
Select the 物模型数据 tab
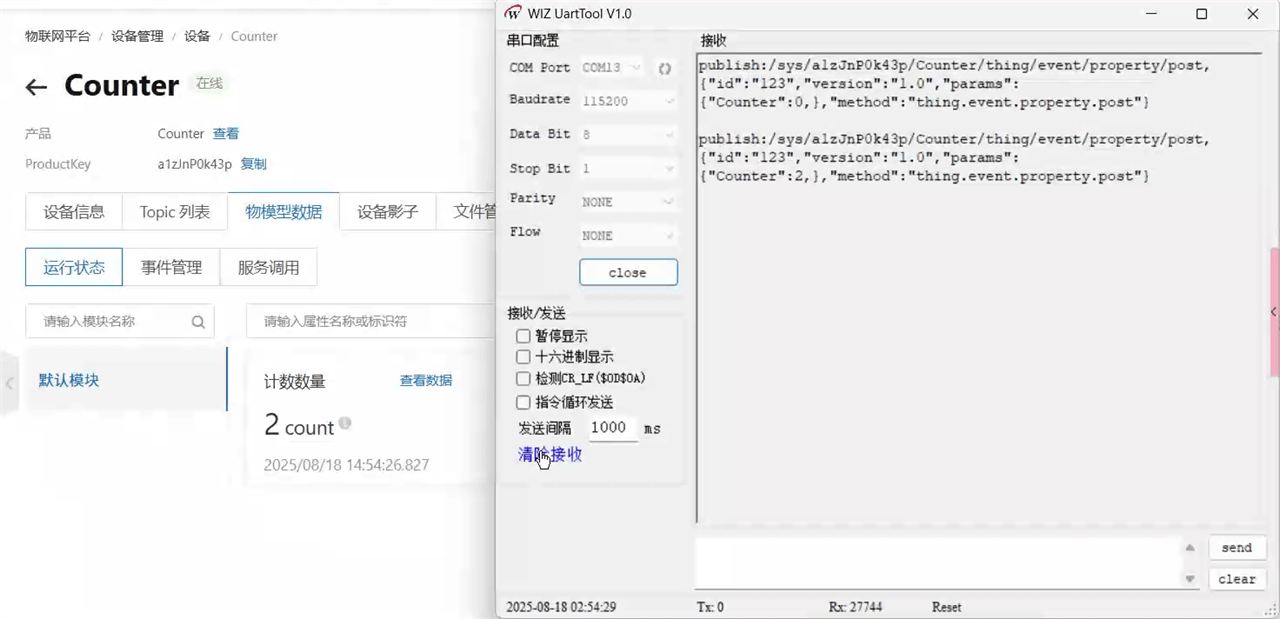pos(284,212)
